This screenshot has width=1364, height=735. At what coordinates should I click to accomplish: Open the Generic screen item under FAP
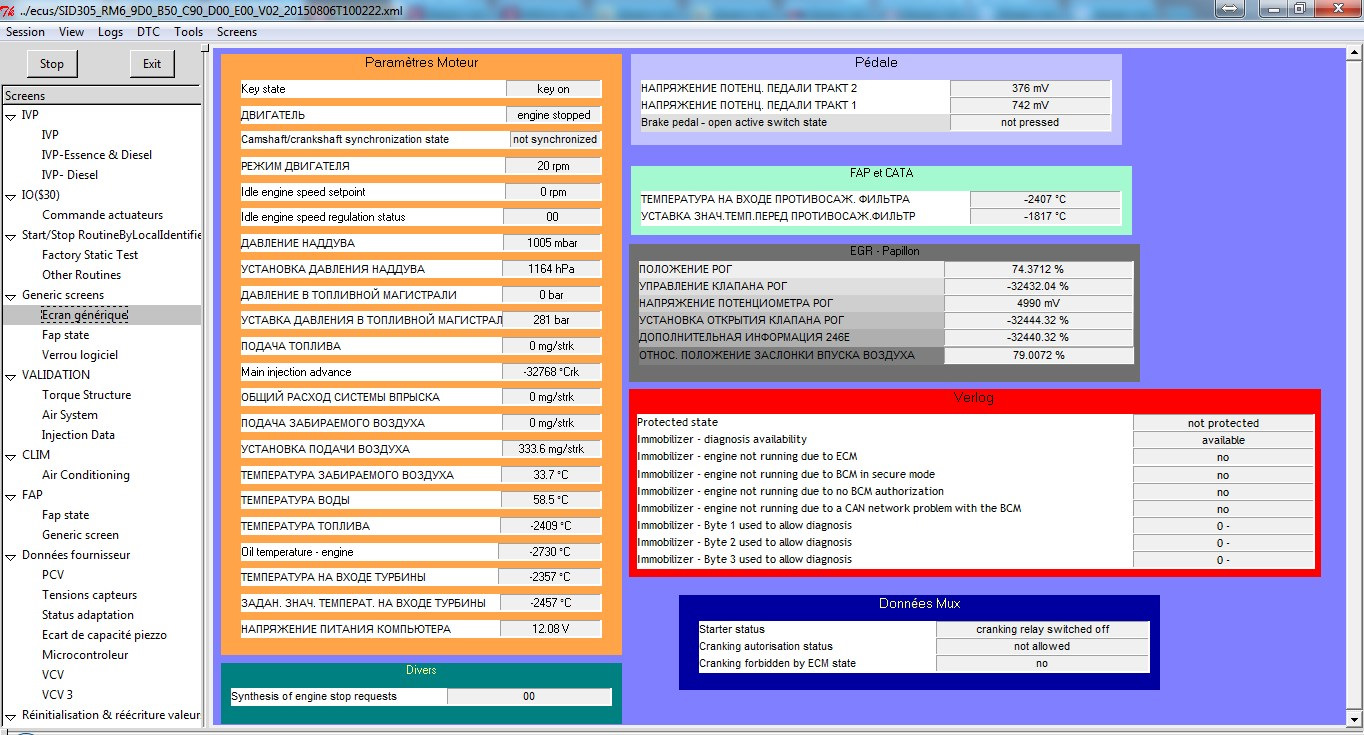point(81,535)
